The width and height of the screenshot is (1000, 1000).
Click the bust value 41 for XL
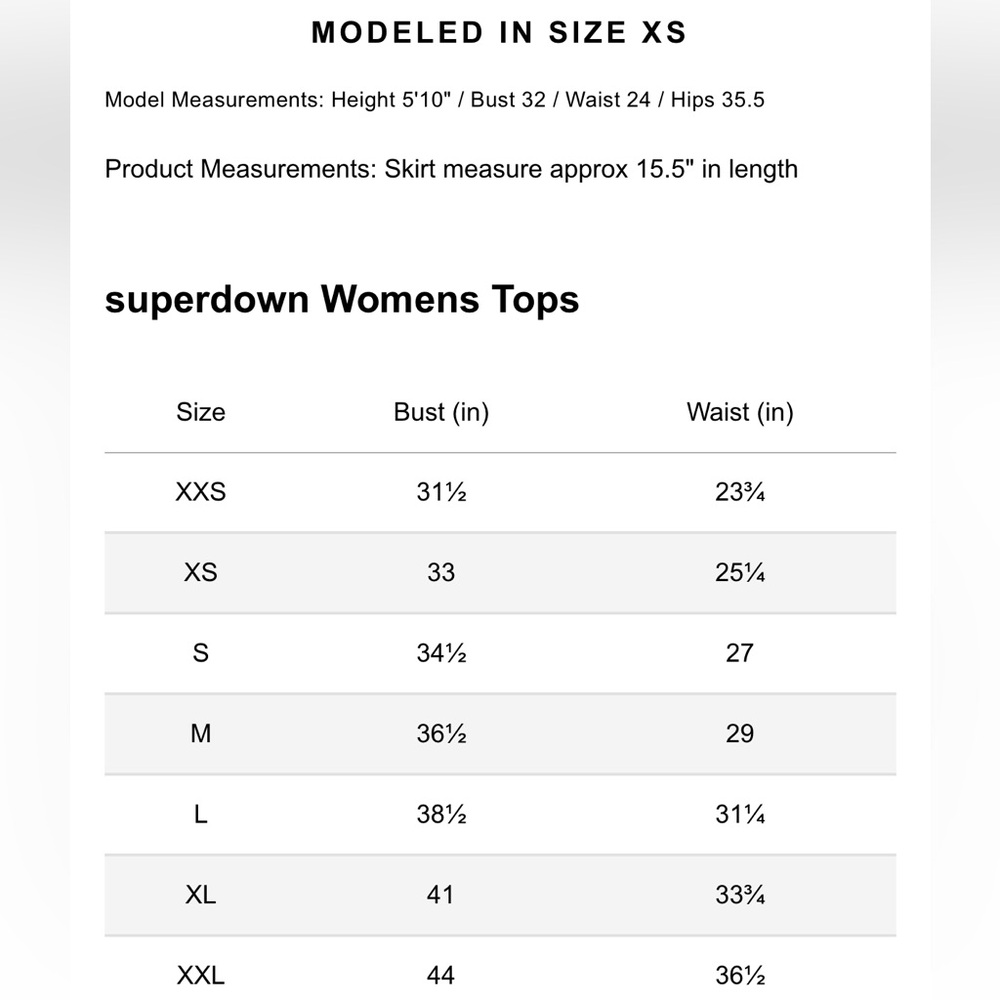[441, 895]
